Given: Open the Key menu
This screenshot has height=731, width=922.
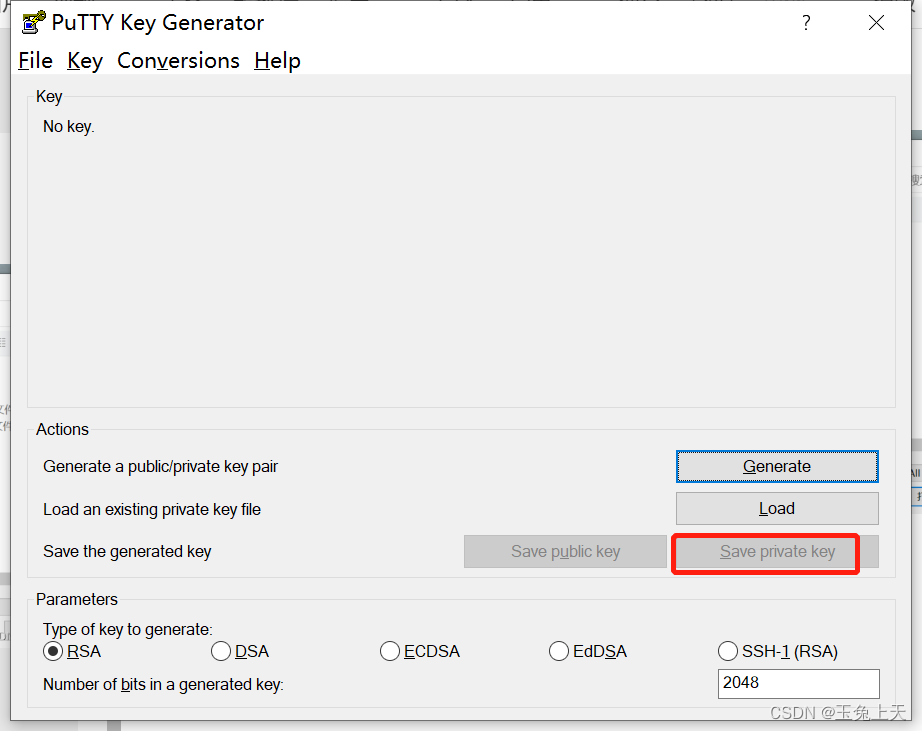Looking at the screenshot, I should tap(84, 61).
